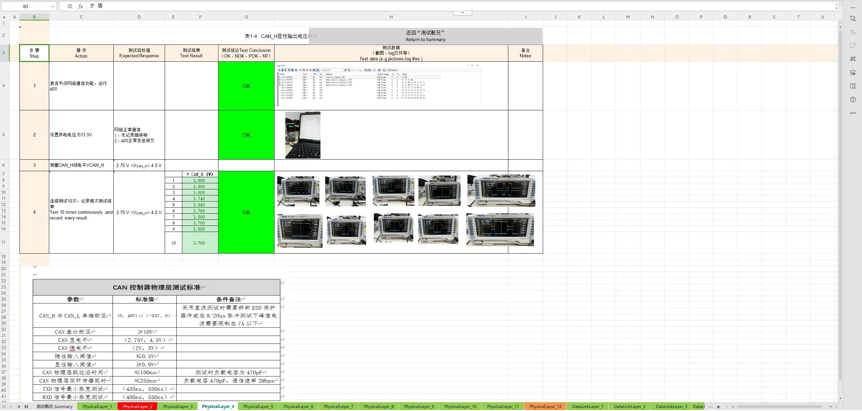Select the laptop photo in step 2 row
The image size is (862, 411).
coord(302,135)
